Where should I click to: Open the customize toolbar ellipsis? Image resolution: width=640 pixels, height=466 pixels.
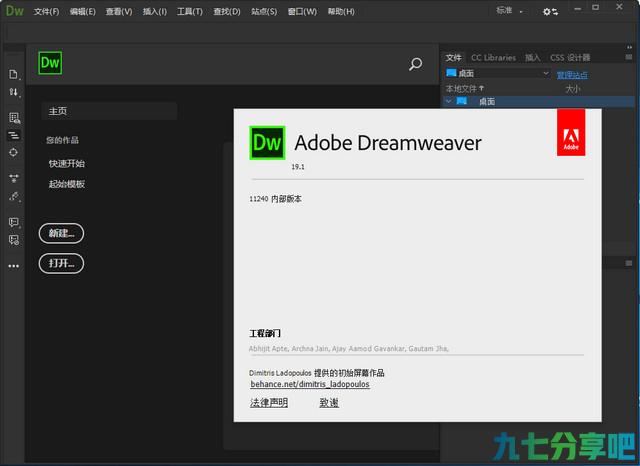[x=13, y=266]
